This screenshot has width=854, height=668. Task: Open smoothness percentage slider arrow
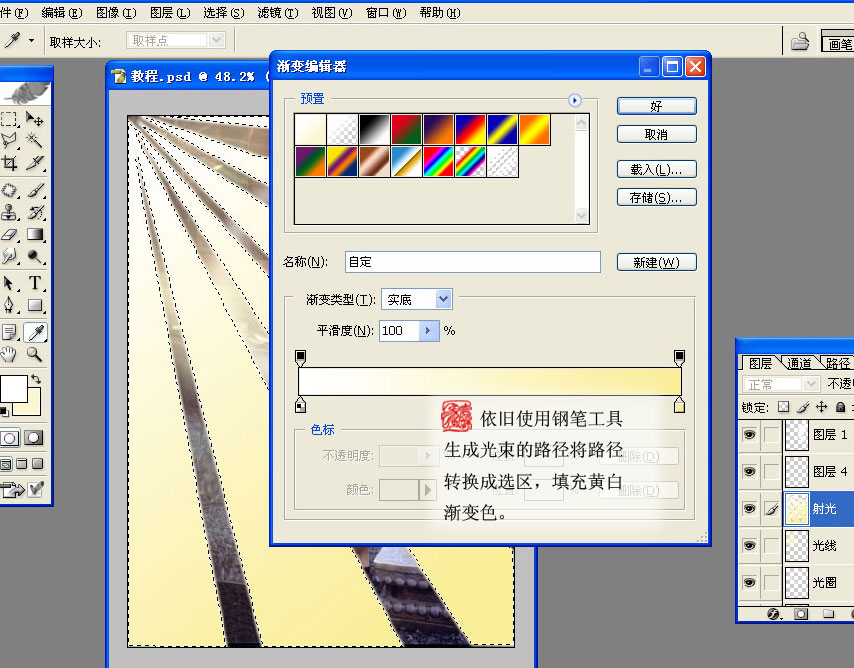pos(429,331)
